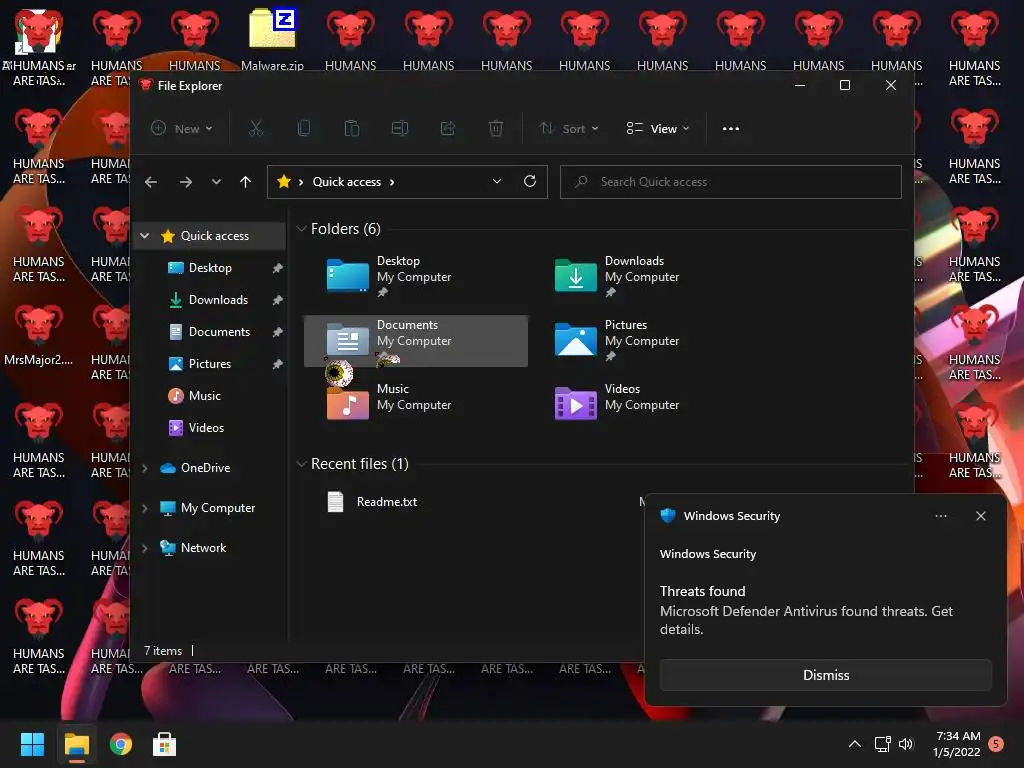The width and height of the screenshot is (1024, 768).
Task: Go forward with the right arrow
Action: point(185,182)
